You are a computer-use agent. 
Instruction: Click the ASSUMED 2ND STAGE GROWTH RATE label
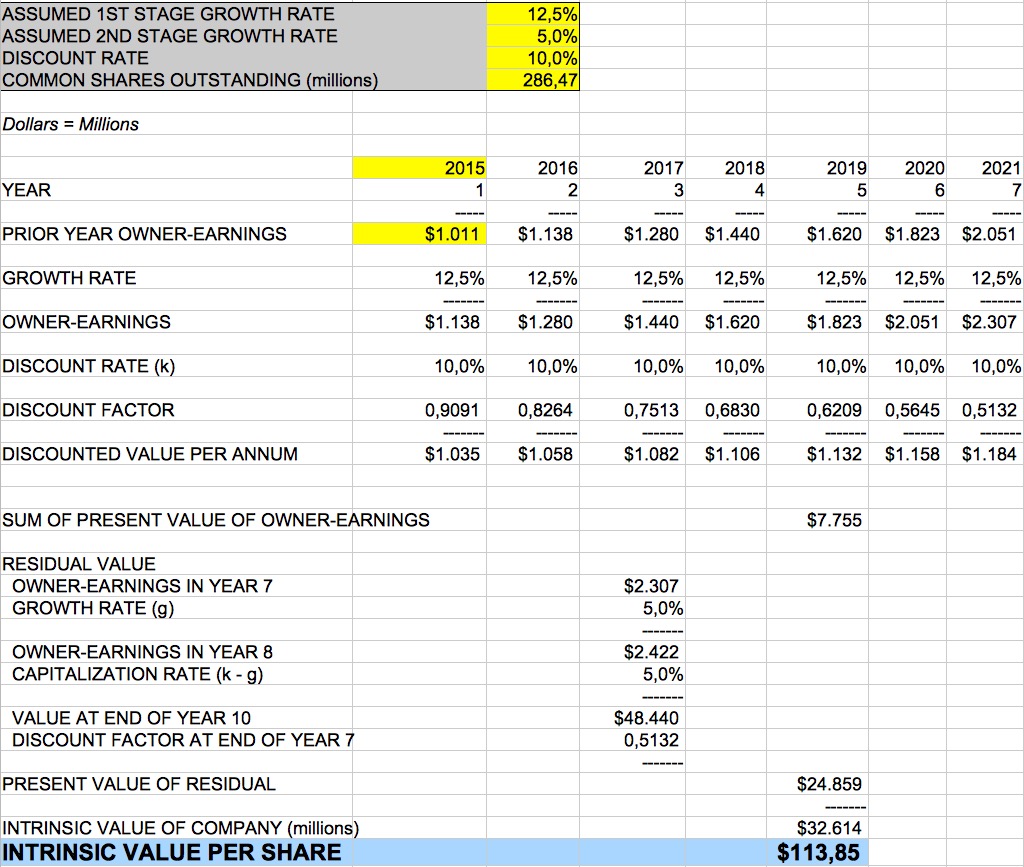170,36
